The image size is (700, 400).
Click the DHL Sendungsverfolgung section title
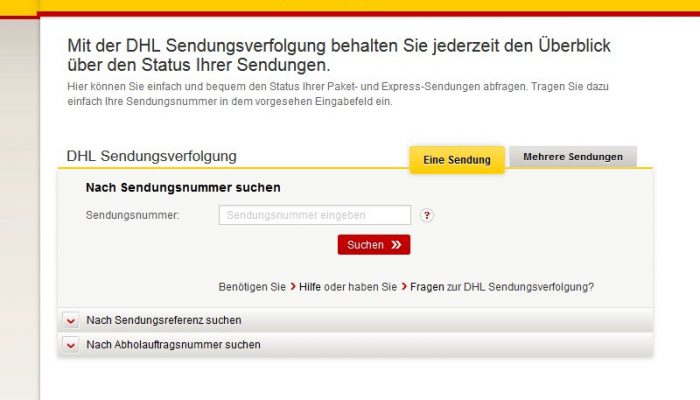point(152,156)
